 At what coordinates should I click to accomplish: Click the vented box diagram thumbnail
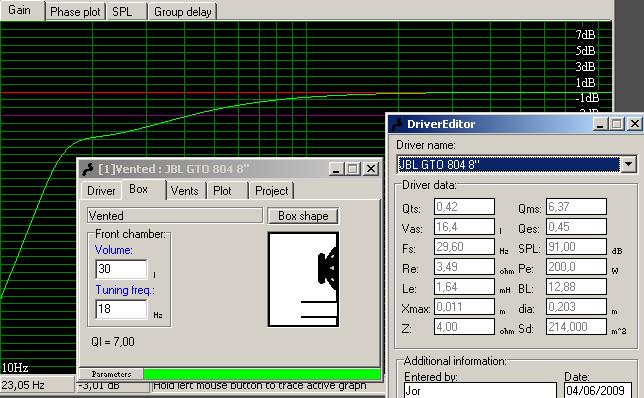[x=304, y=279]
